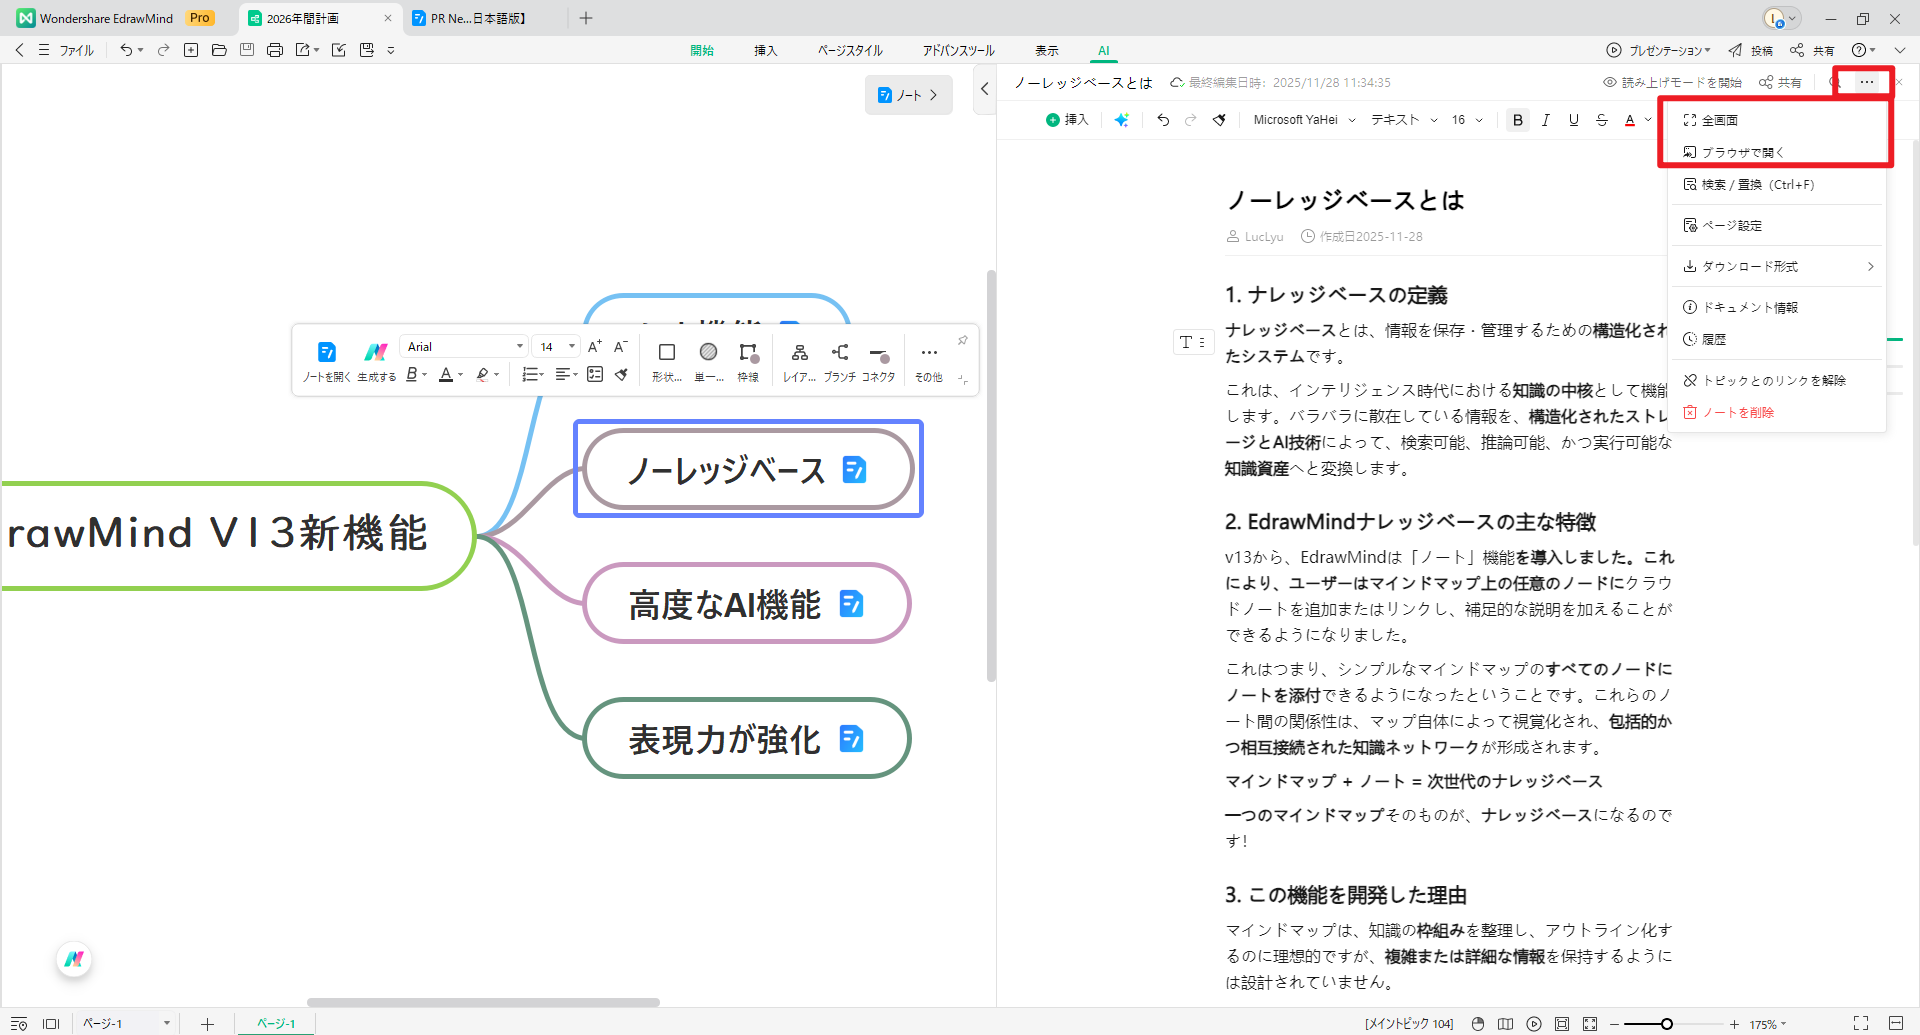The width and height of the screenshot is (1920, 1035).
Task: Click the undo icon in note editor toolbar
Action: [1162, 119]
